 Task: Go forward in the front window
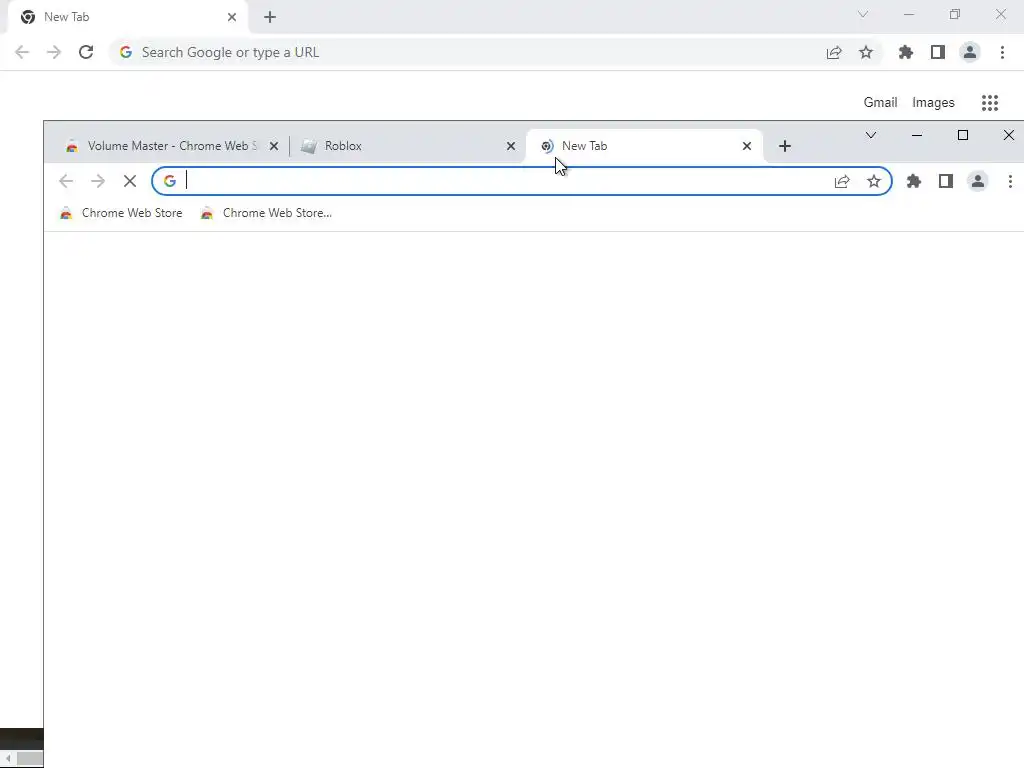click(98, 181)
